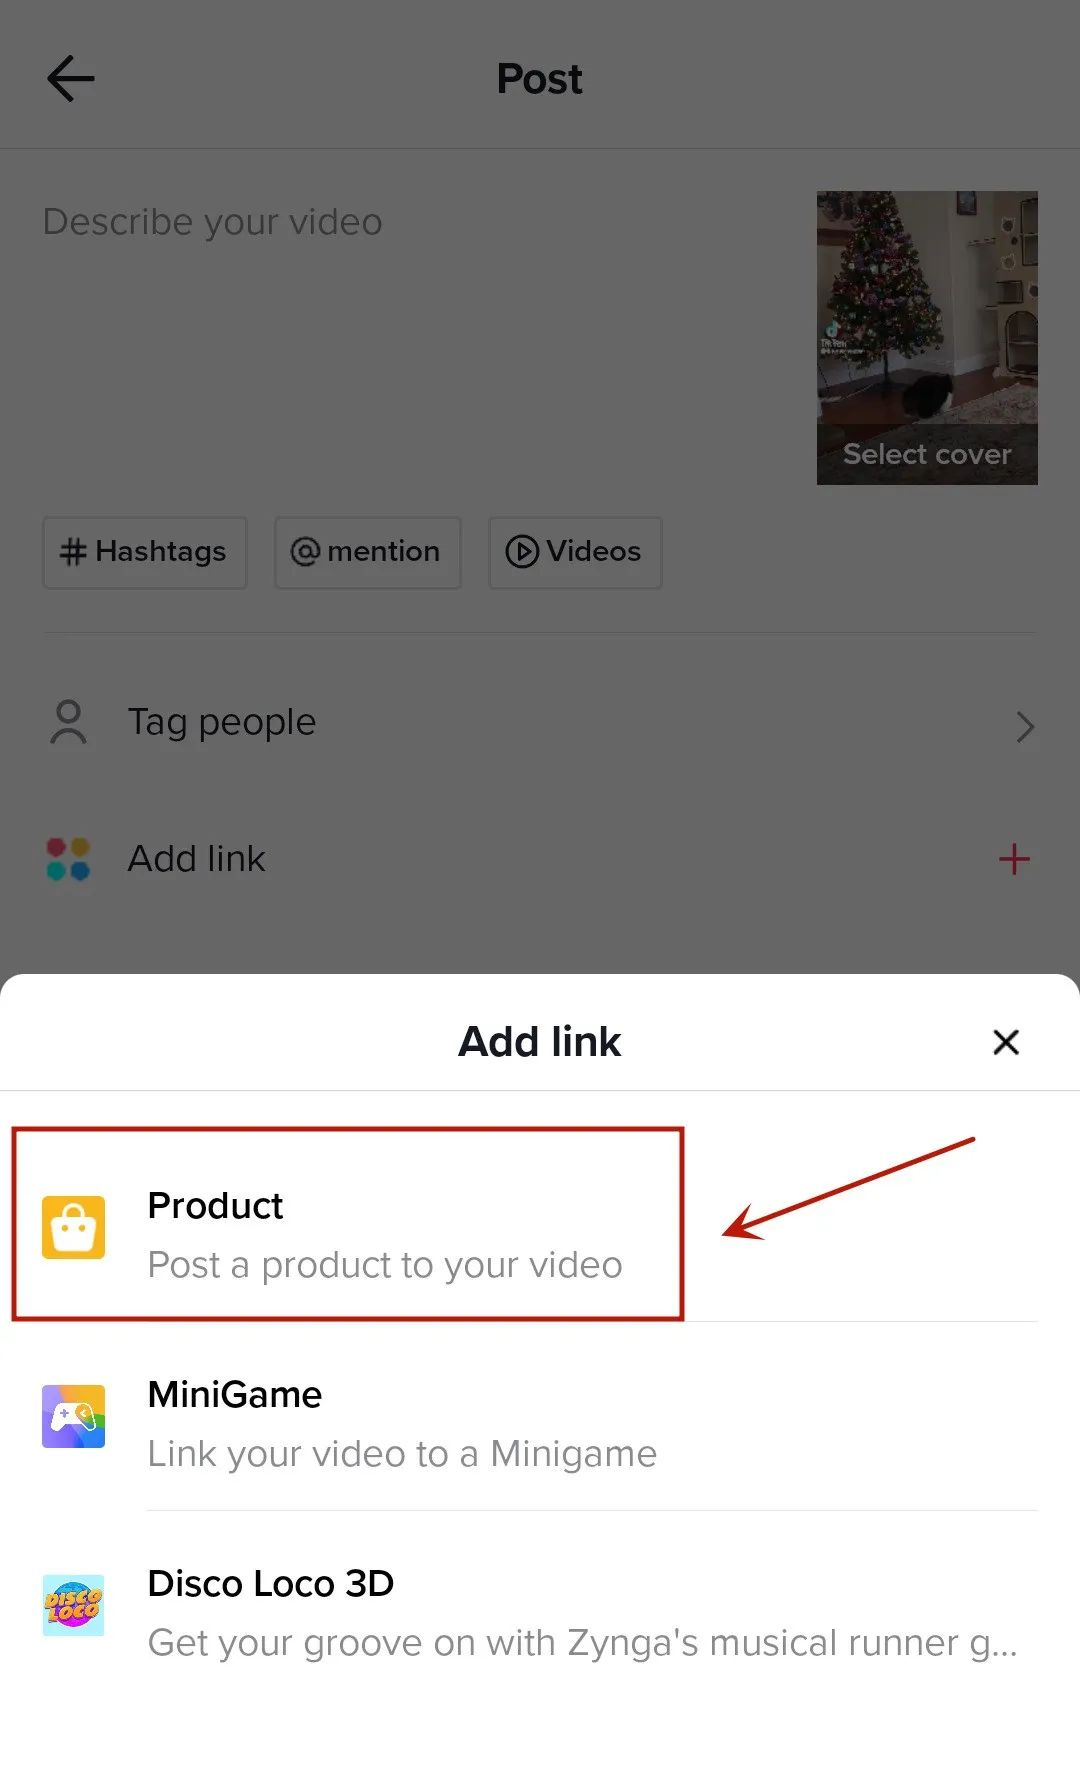Pick the Disco Loco 3D entry
Screen dimensions: 1080x1766
click(580, 1611)
